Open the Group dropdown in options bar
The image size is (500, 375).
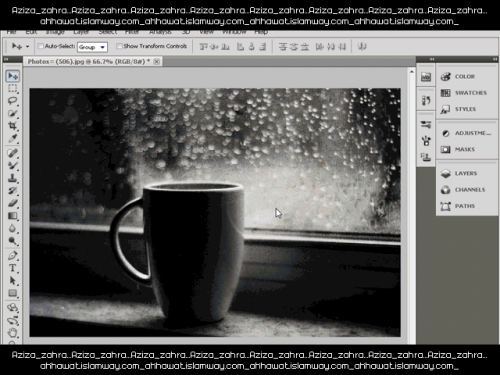tap(92, 47)
